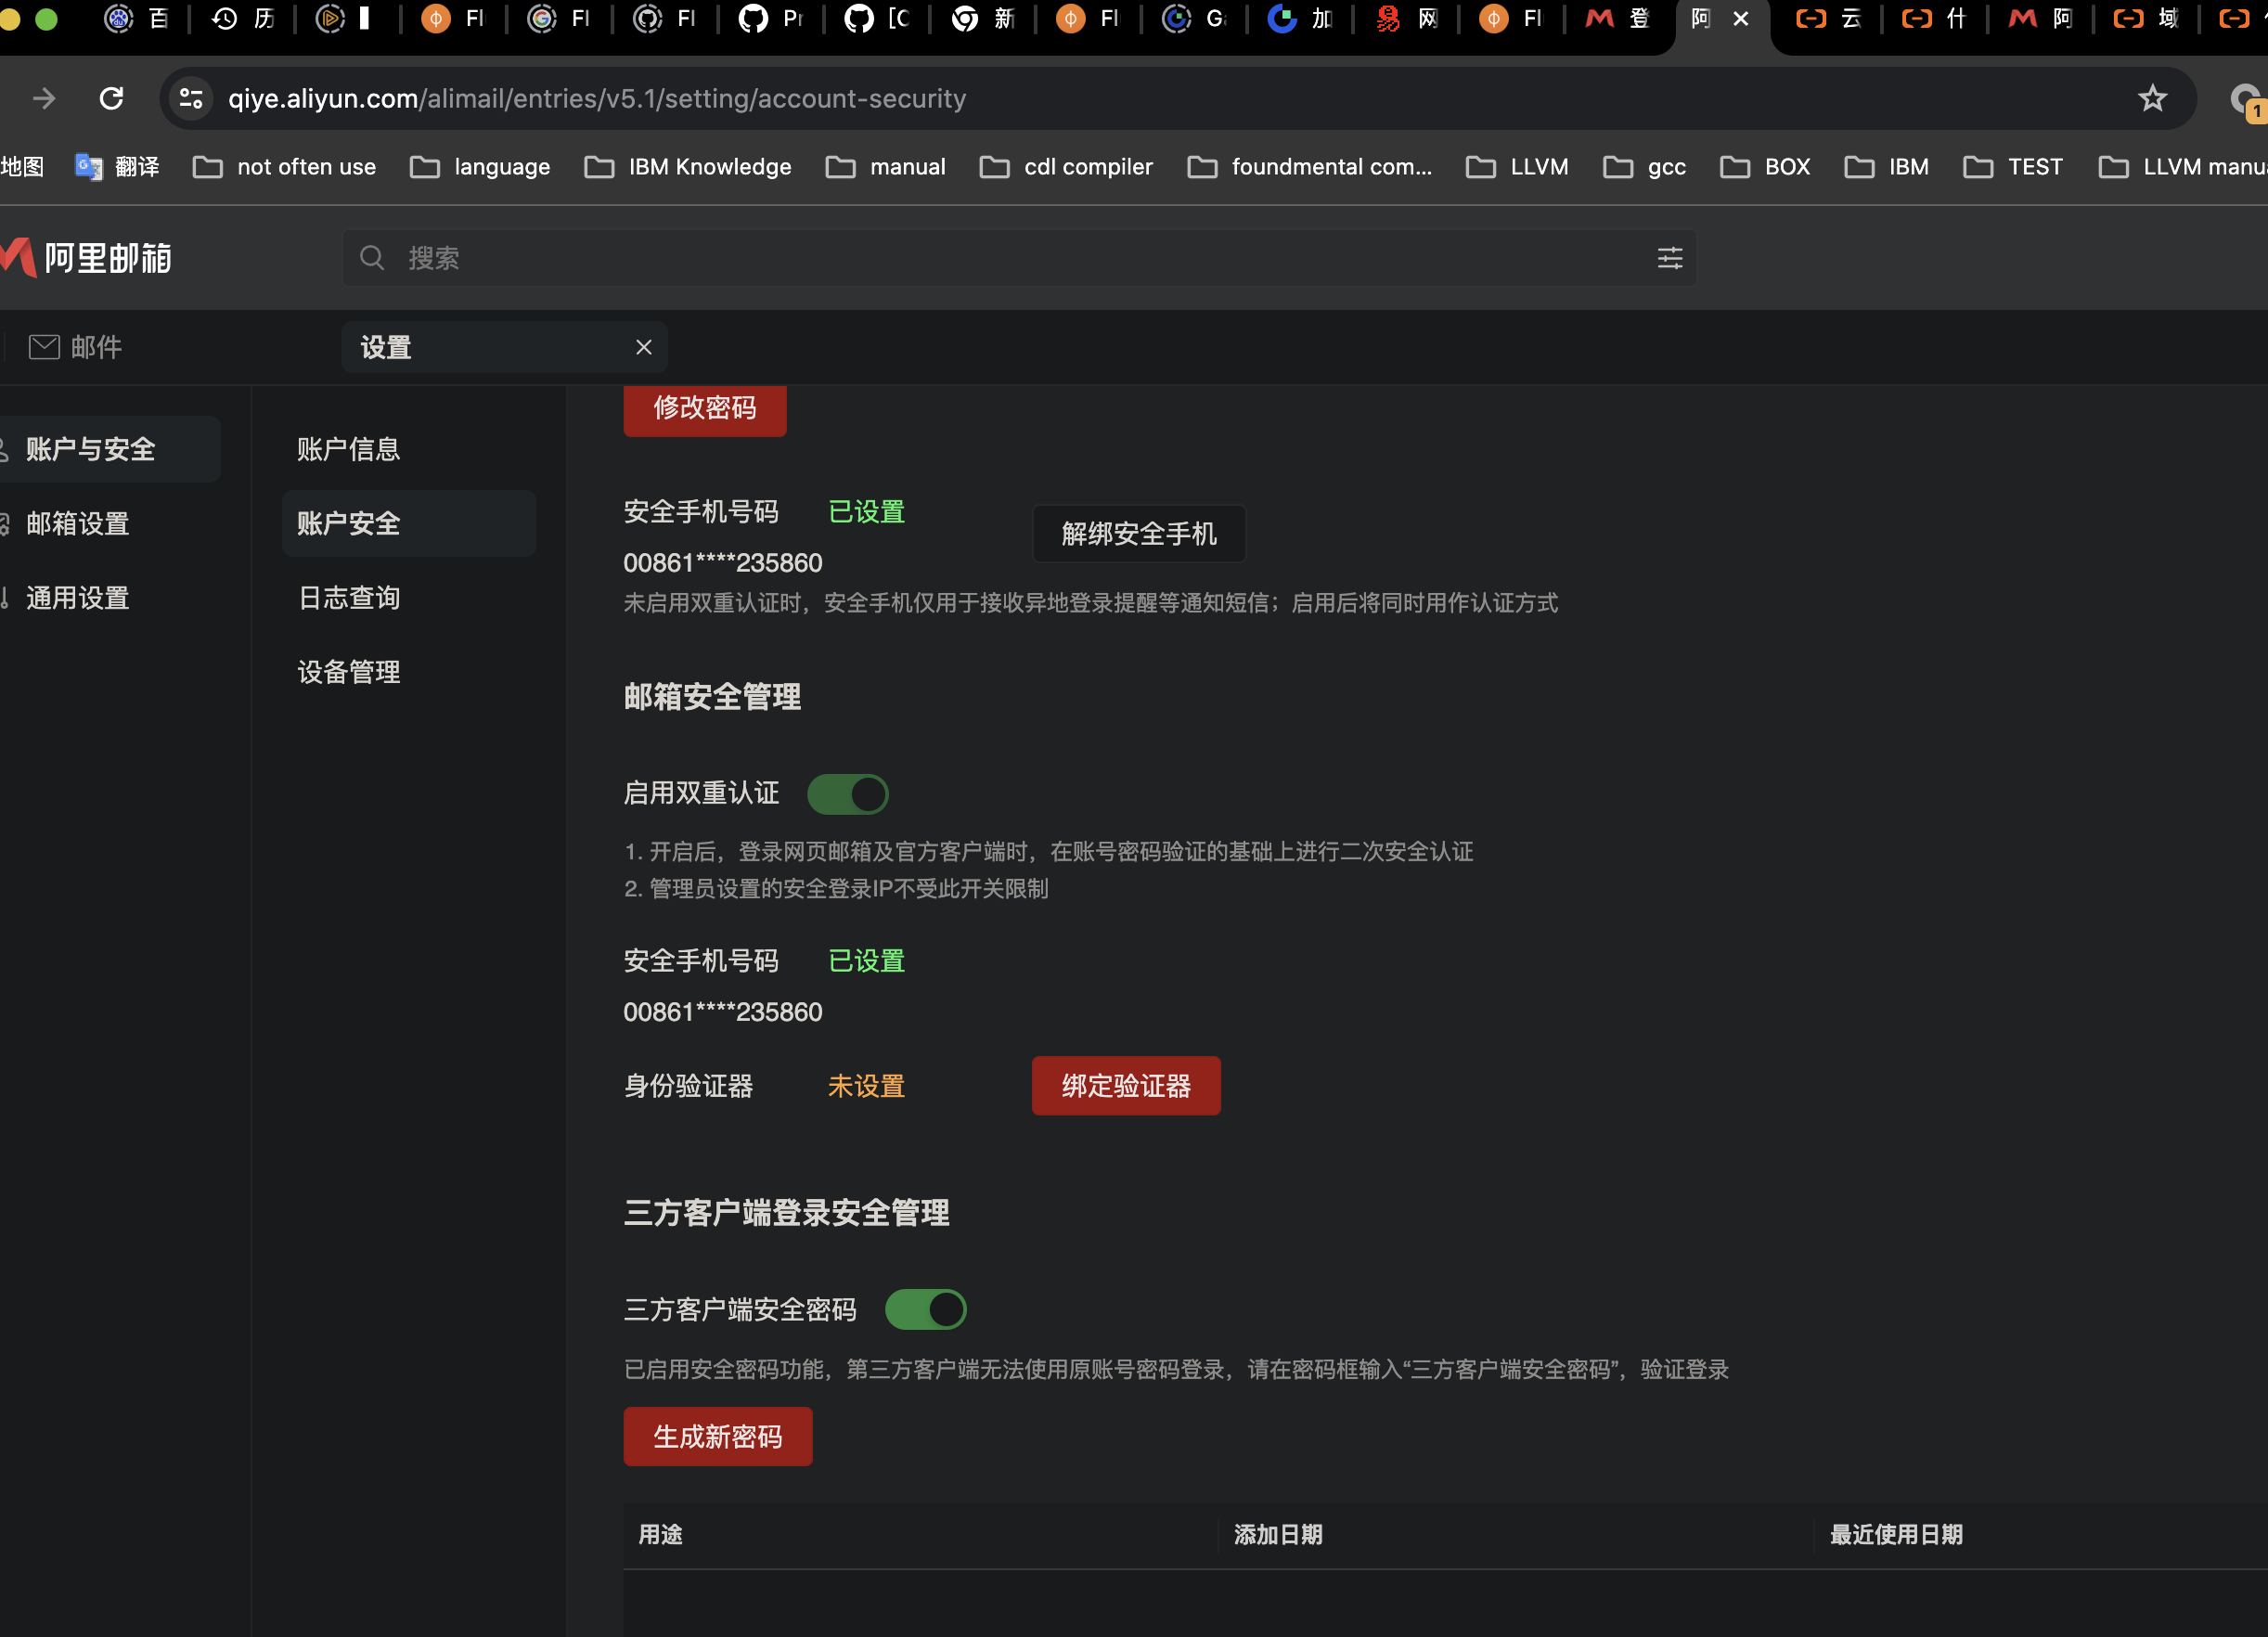The image size is (2268, 1637).
Task: Open the gcc bookmark folder
Action: pos(1644,167)
